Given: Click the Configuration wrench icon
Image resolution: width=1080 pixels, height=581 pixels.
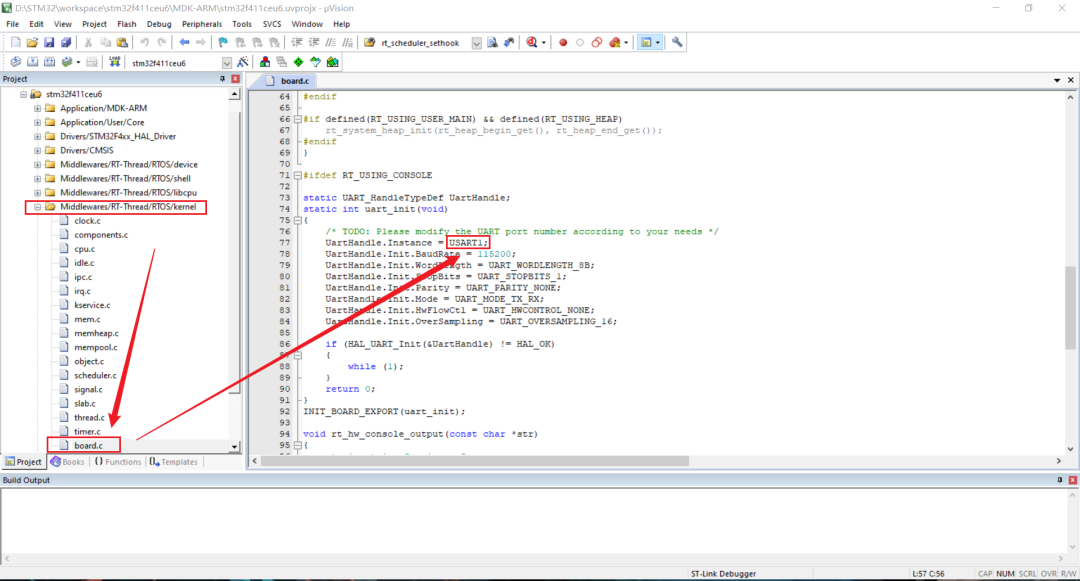Looking at the screenshot, I should pyautogui.click(x=677, y=43).
